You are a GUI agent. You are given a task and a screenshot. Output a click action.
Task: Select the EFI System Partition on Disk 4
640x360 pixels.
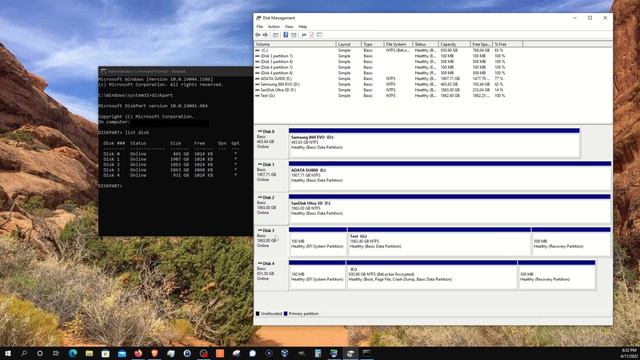[x=317, y=275]
